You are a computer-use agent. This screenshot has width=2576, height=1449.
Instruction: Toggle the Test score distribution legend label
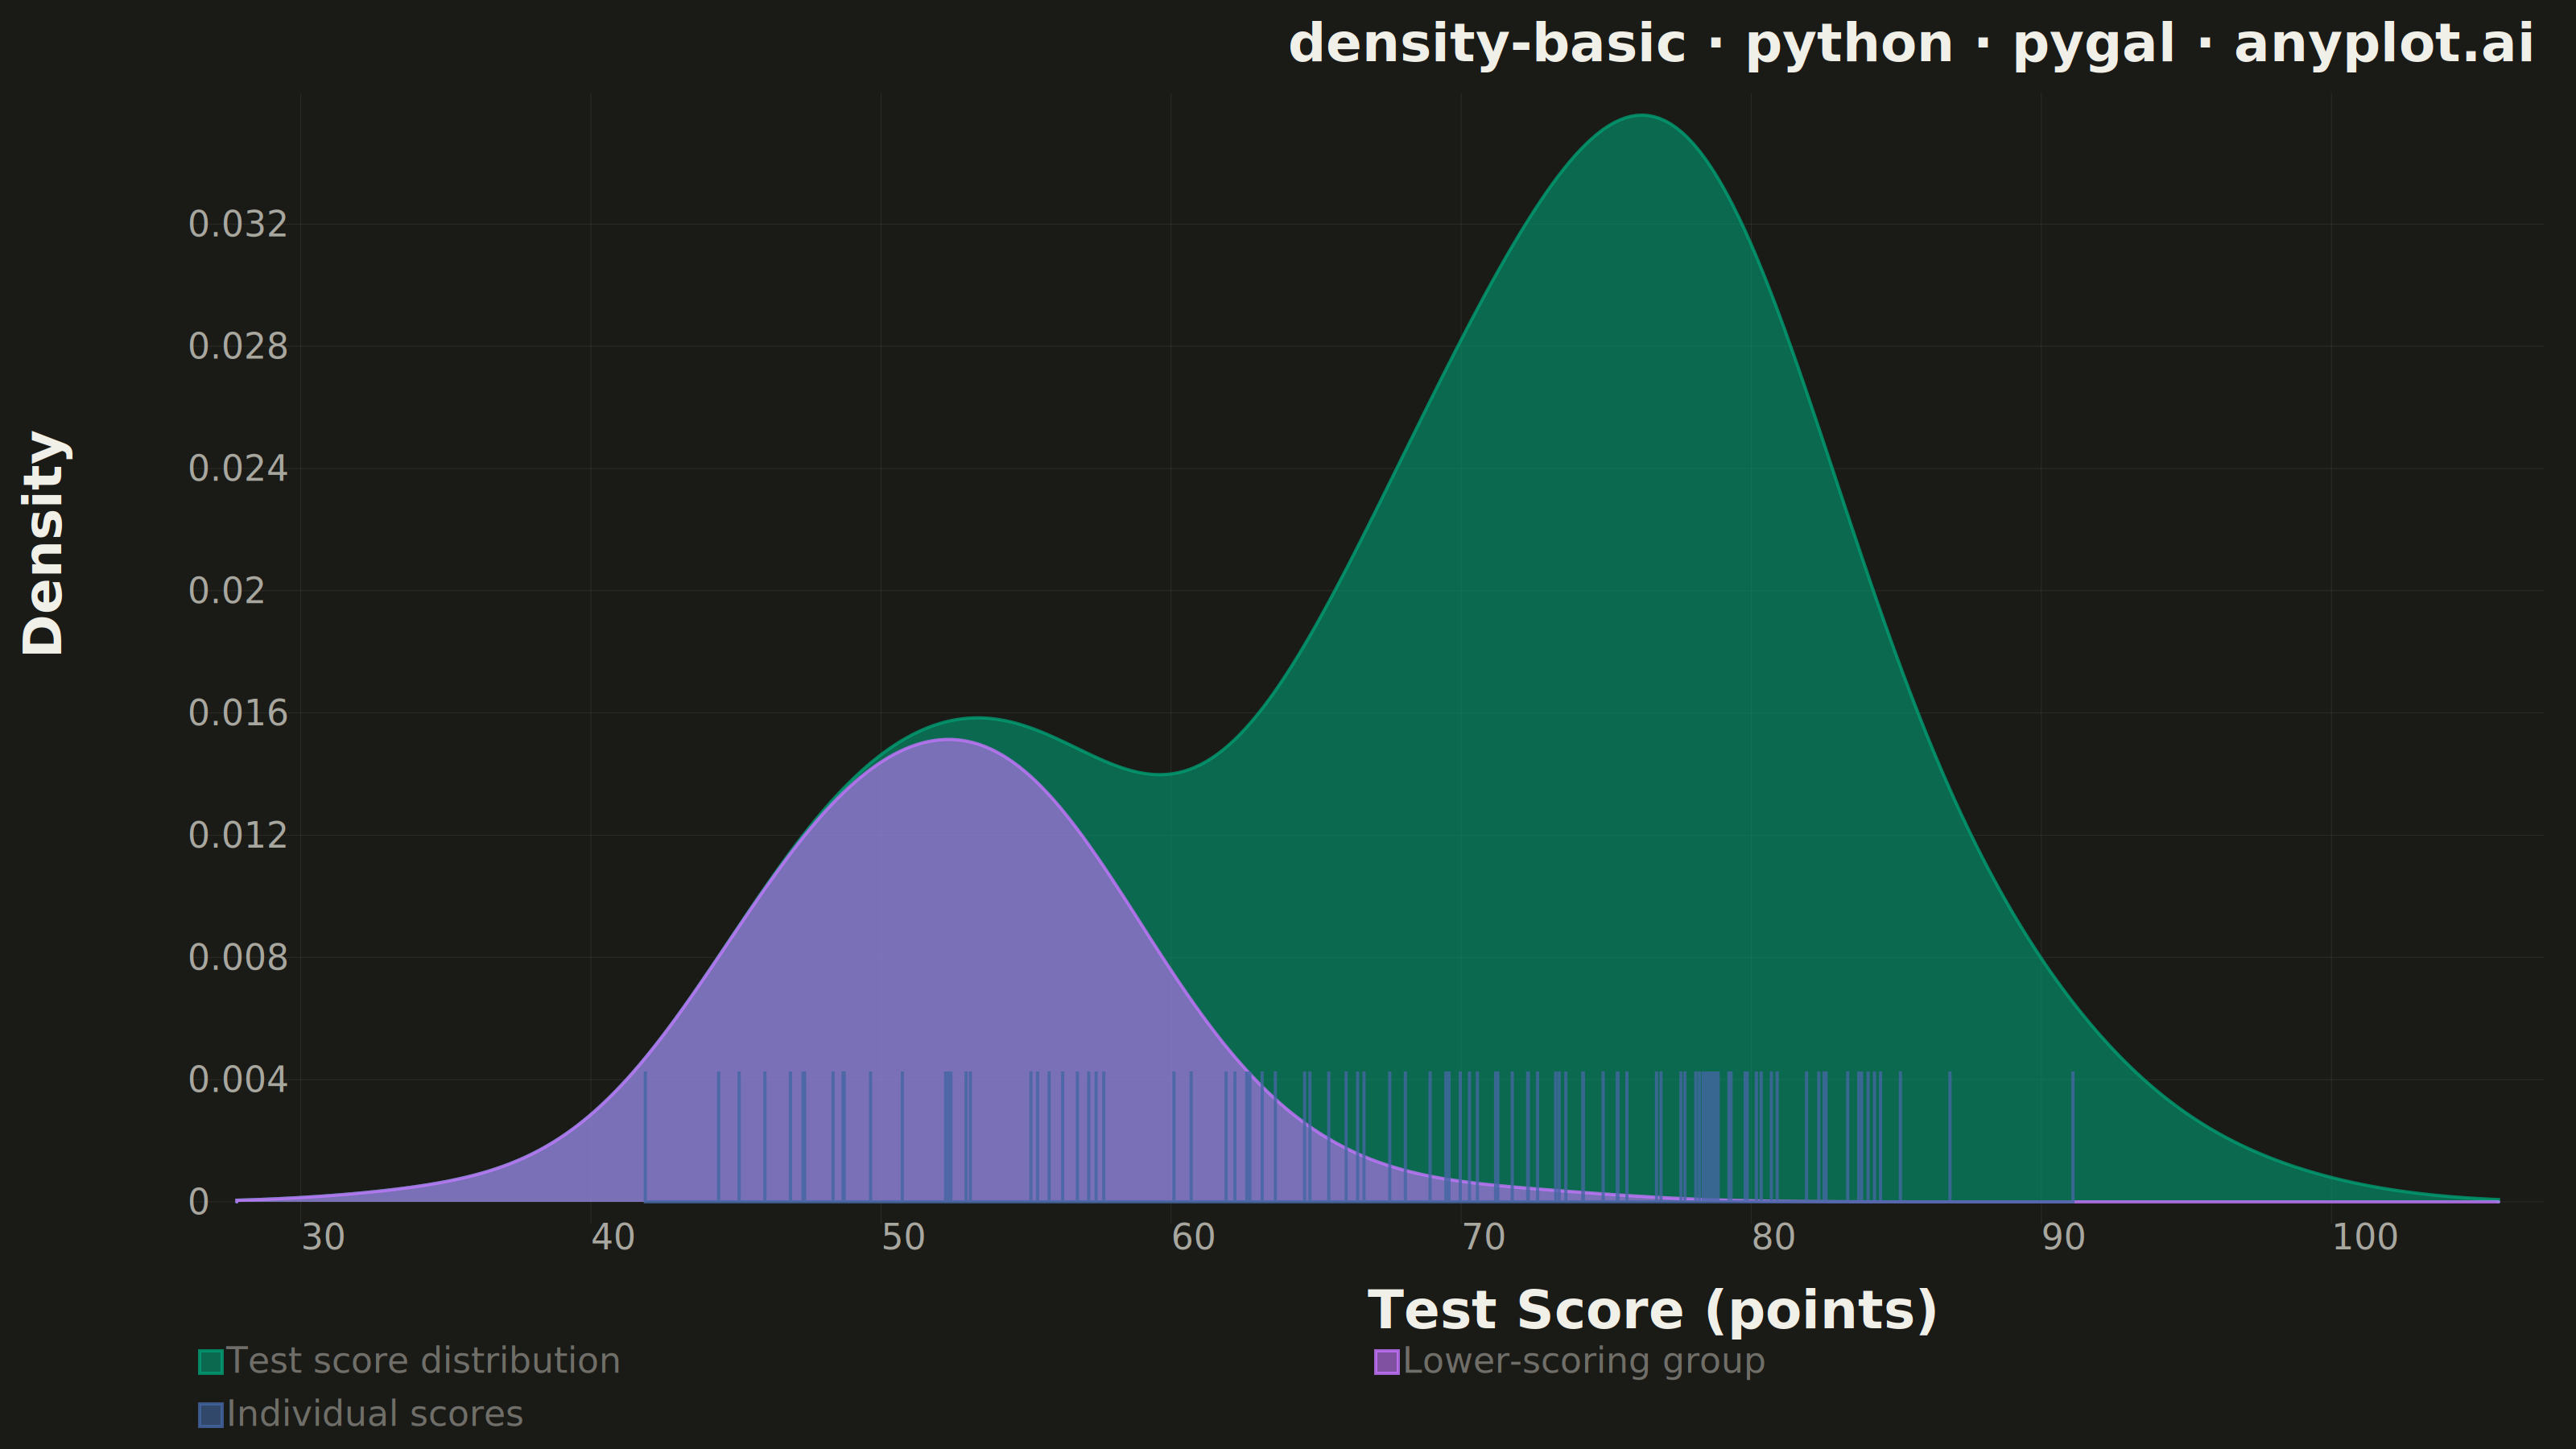click(x=423, y=1361)
